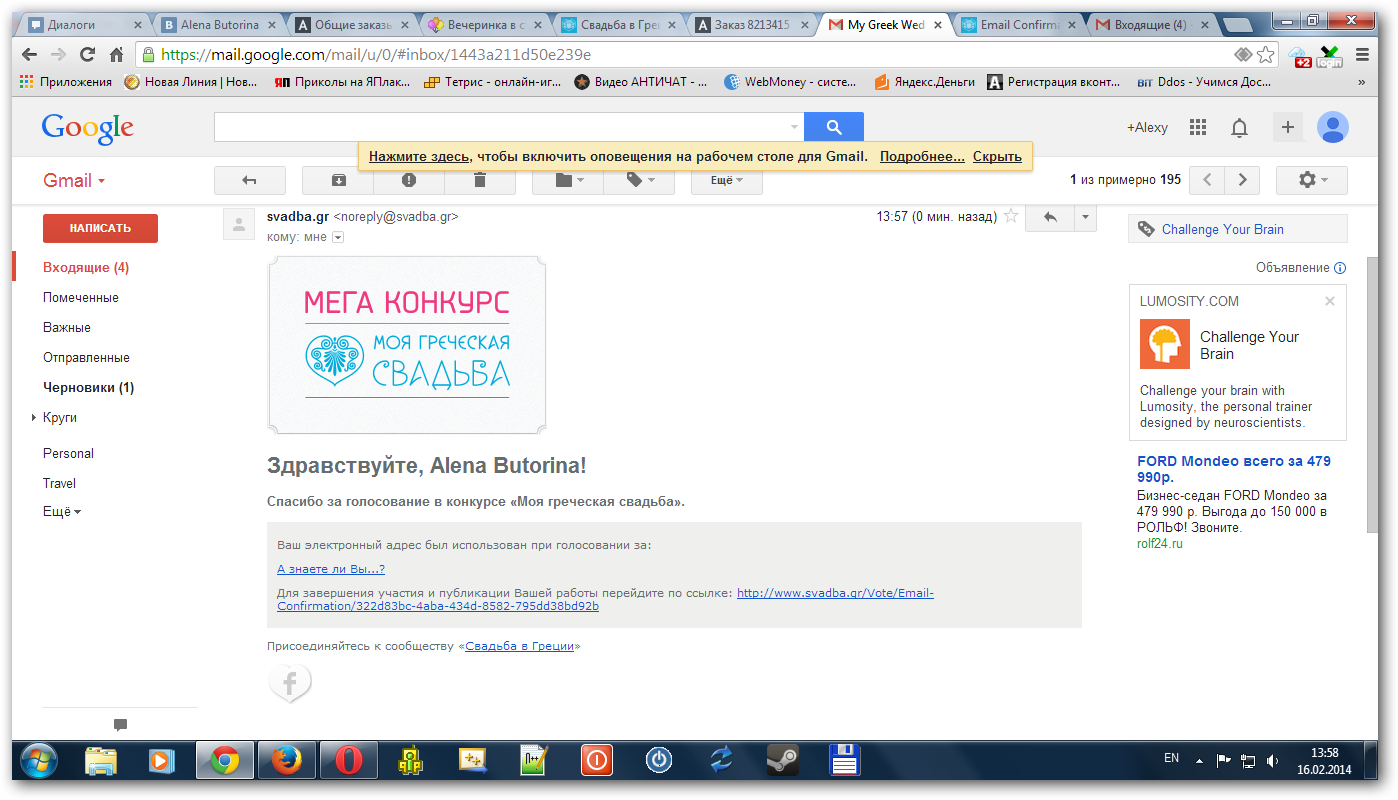
Task: Archive the open email
Action: coord(338,180)
